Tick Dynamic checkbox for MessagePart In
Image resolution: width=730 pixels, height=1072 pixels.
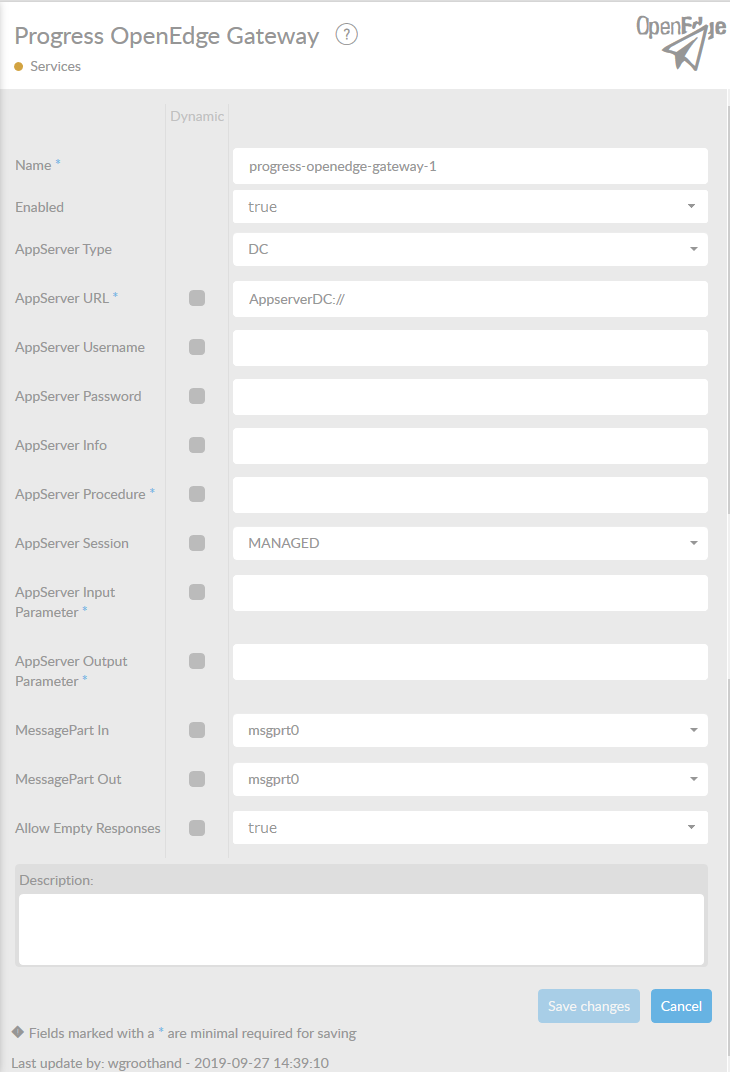tap(197, 730)
